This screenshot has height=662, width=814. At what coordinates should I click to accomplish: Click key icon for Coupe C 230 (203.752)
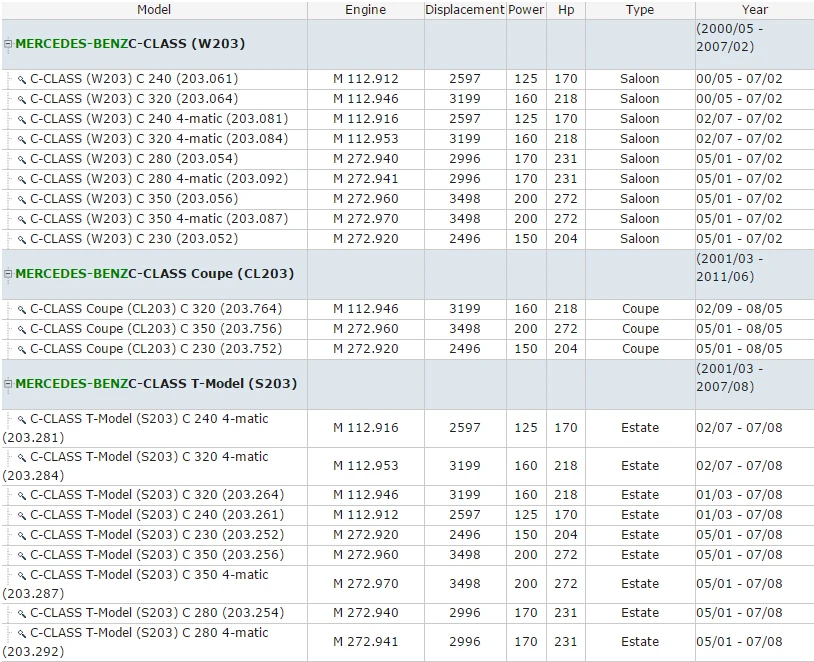22,349
